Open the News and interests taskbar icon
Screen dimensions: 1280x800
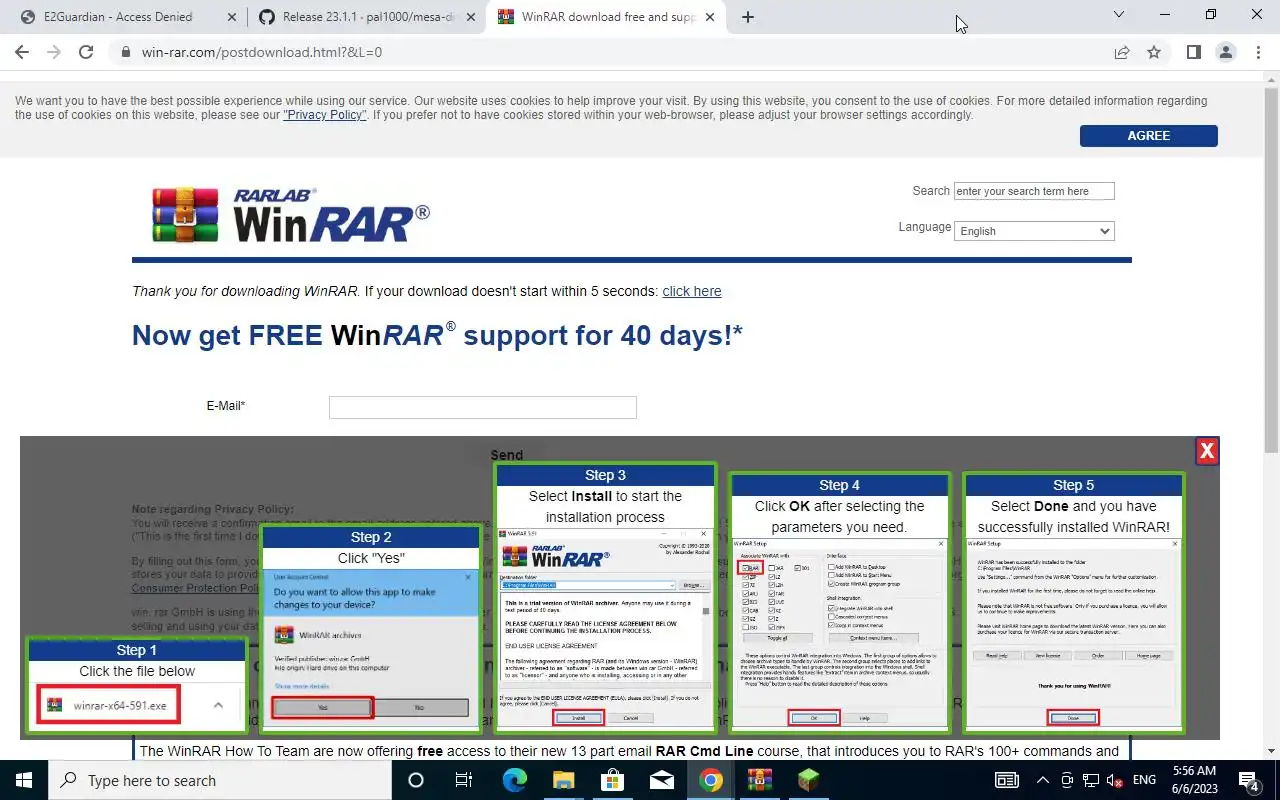coord(1007,780)
